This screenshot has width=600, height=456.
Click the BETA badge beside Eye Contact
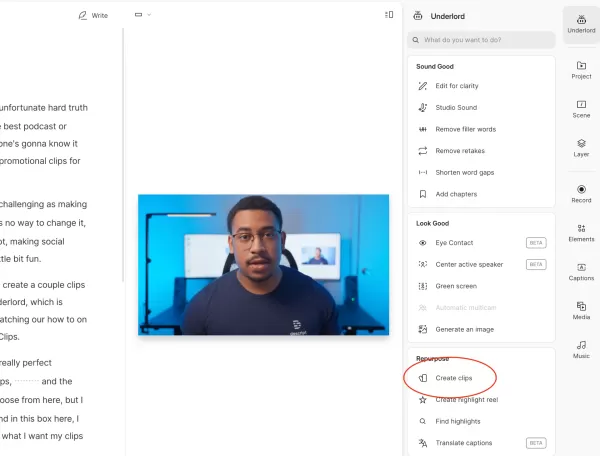pyautogui.click(x=536, y=243)
